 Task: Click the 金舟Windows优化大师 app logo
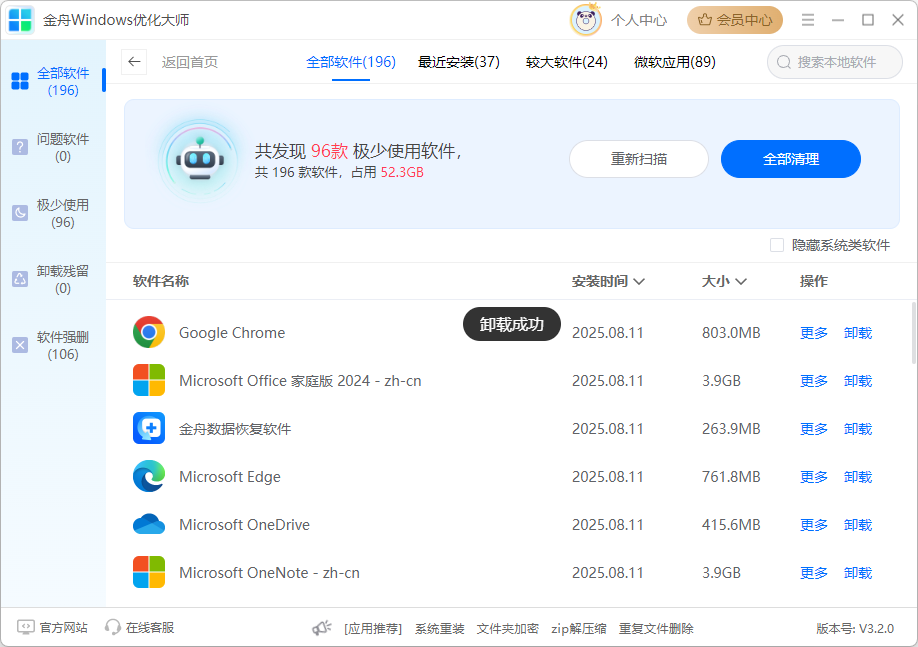click(20, 20)
